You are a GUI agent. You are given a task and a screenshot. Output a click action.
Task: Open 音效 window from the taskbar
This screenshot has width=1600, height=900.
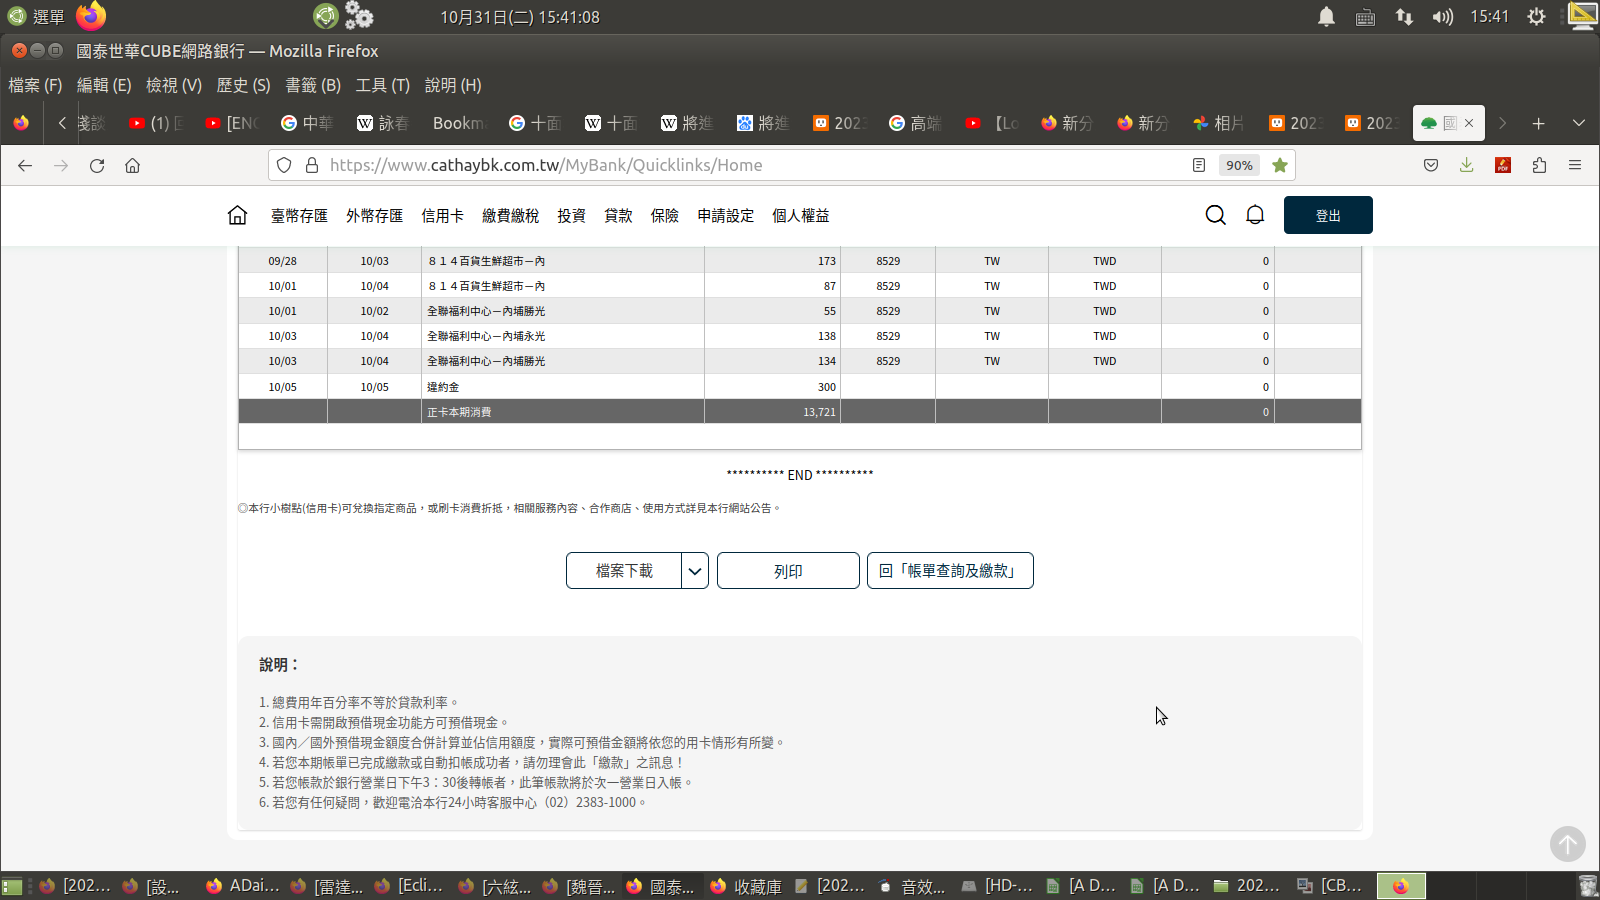pyautogui.click(x=912, y=886)
